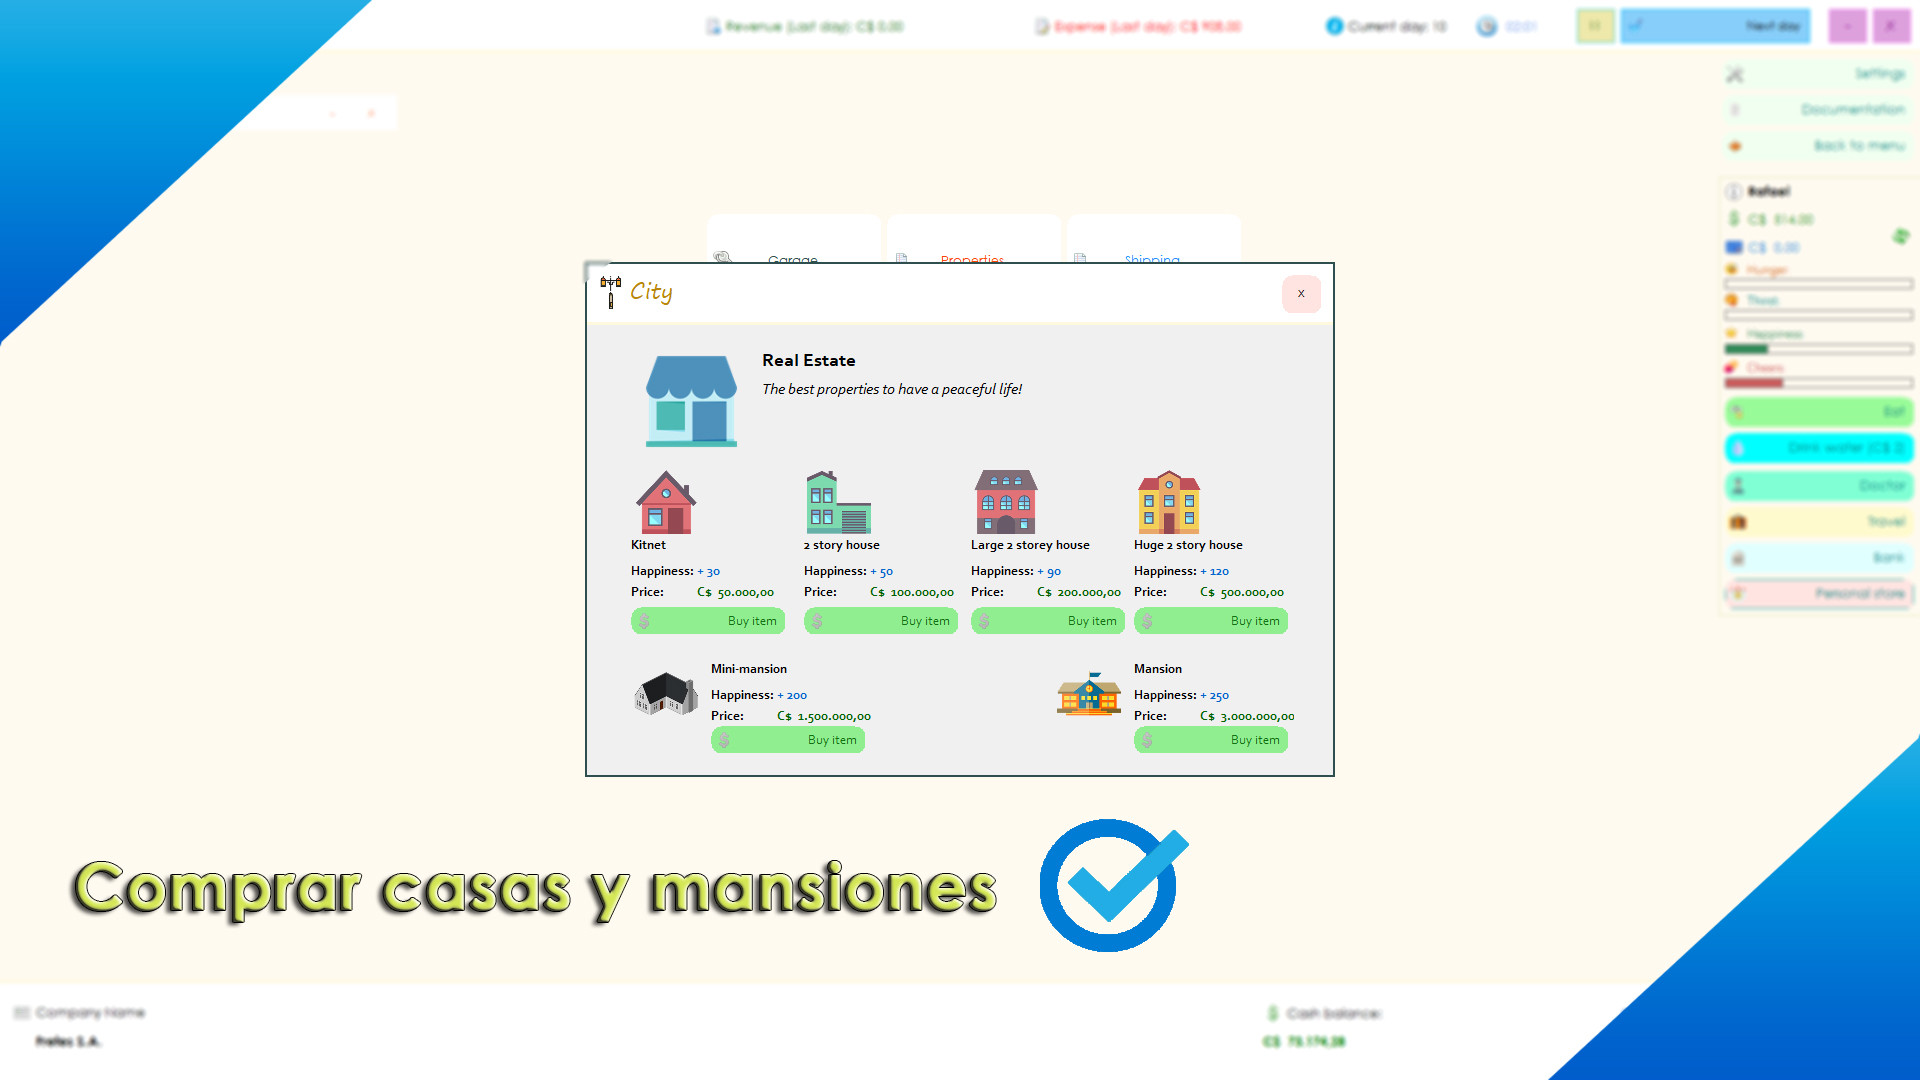This screenshot has height=1080, width=1920.
Task: Open the Settings menu entry
Action: coord(1818,74)
